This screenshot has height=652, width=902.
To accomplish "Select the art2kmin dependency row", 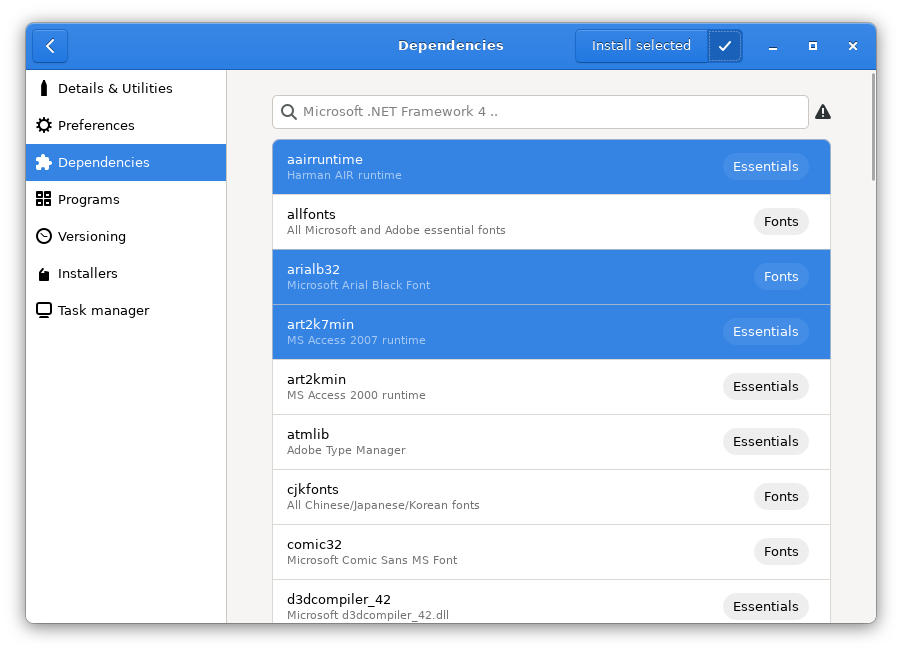I will pyautogui.click(x=551, y=387).
